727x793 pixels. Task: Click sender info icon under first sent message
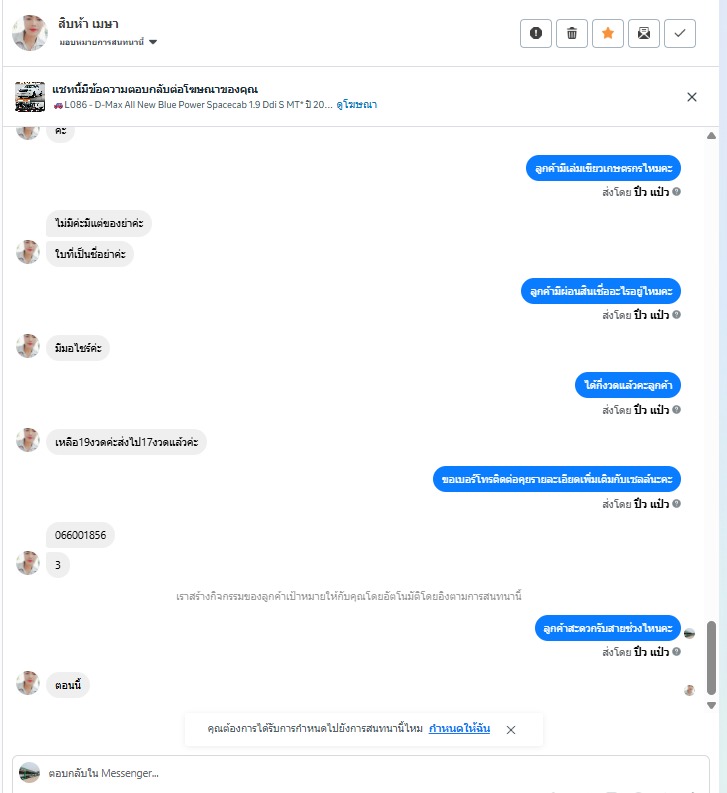pos(676,192)
